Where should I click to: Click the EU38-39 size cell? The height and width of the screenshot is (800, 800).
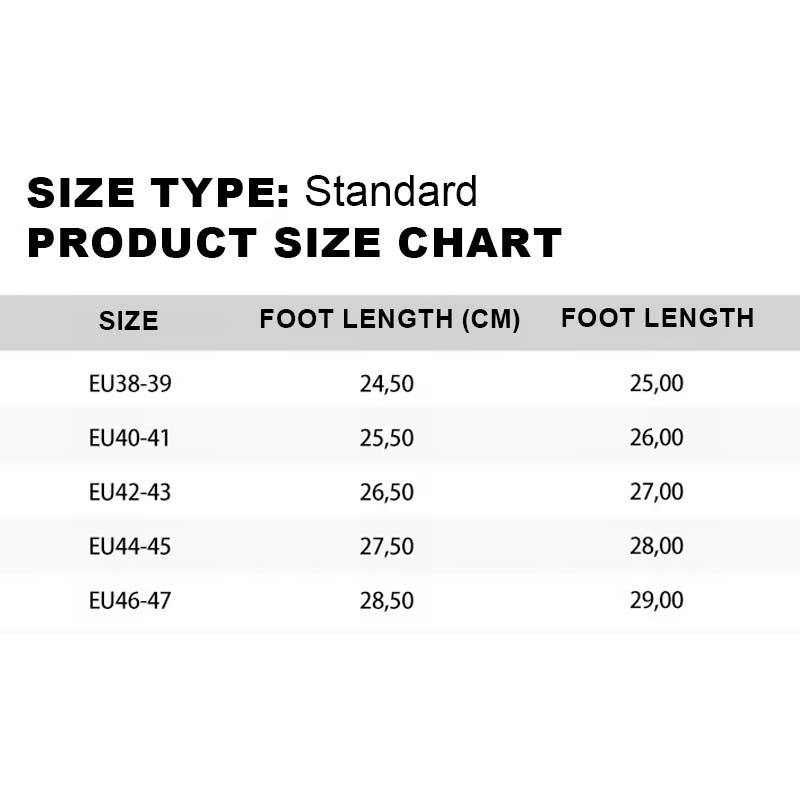[130, 383]
